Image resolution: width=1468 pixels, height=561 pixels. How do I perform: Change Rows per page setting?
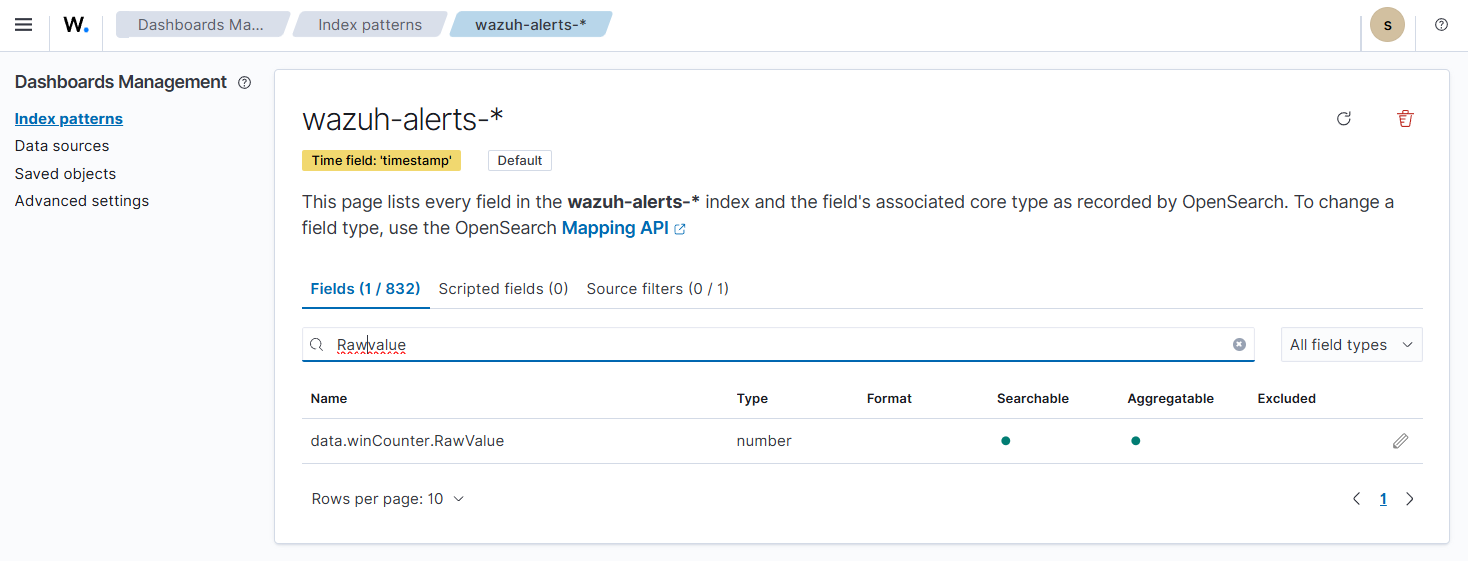pos(388,499)
